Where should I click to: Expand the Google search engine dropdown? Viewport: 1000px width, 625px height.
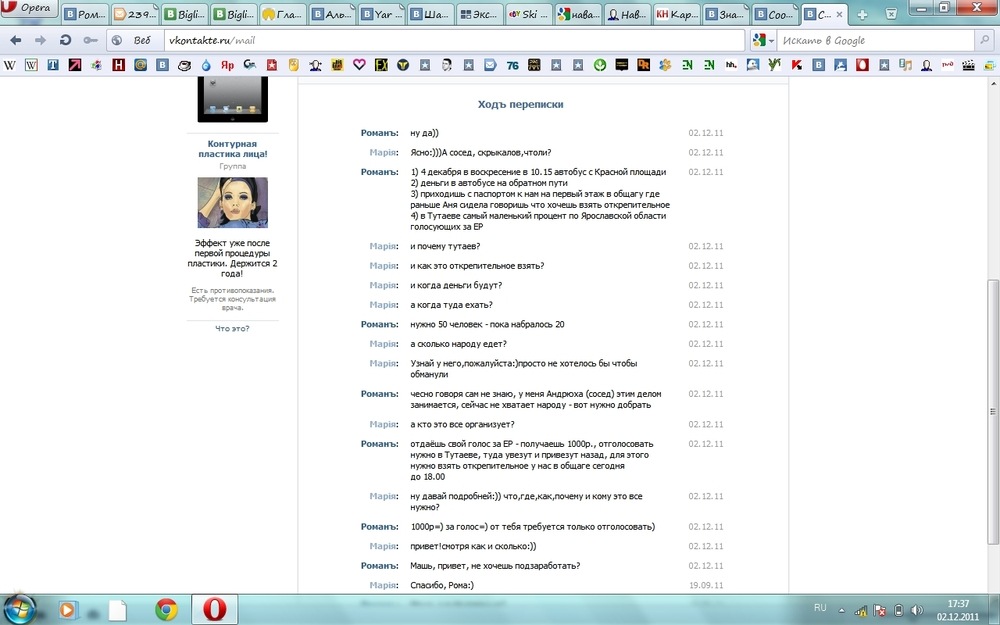click(764, 40)
